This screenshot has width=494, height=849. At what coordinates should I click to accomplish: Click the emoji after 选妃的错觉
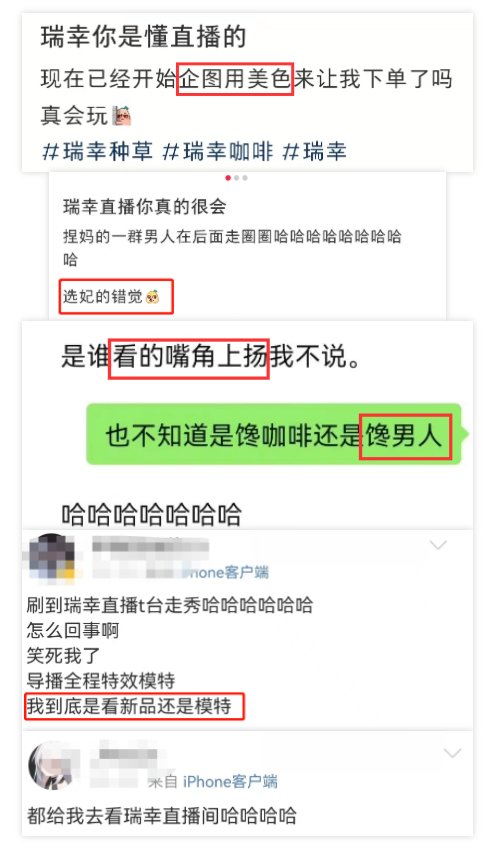[x=152, y=297]
